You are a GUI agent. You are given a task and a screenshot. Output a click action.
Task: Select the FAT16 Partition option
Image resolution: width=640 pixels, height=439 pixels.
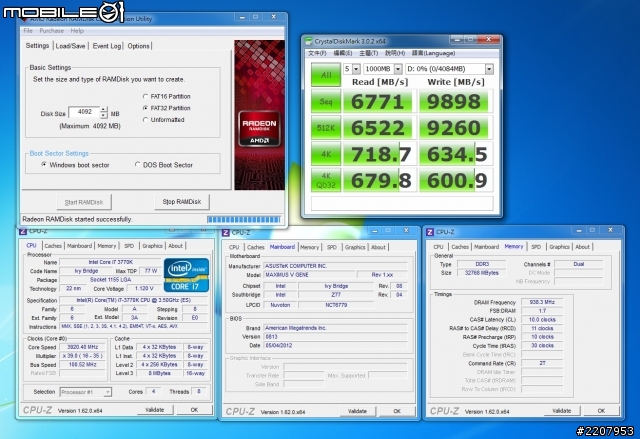145,97
